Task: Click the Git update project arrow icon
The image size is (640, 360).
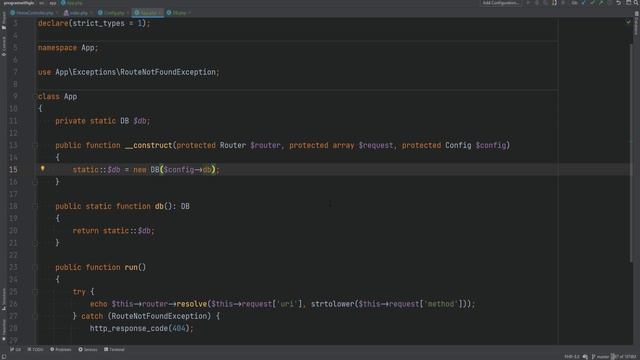Action: coord(583,3)
